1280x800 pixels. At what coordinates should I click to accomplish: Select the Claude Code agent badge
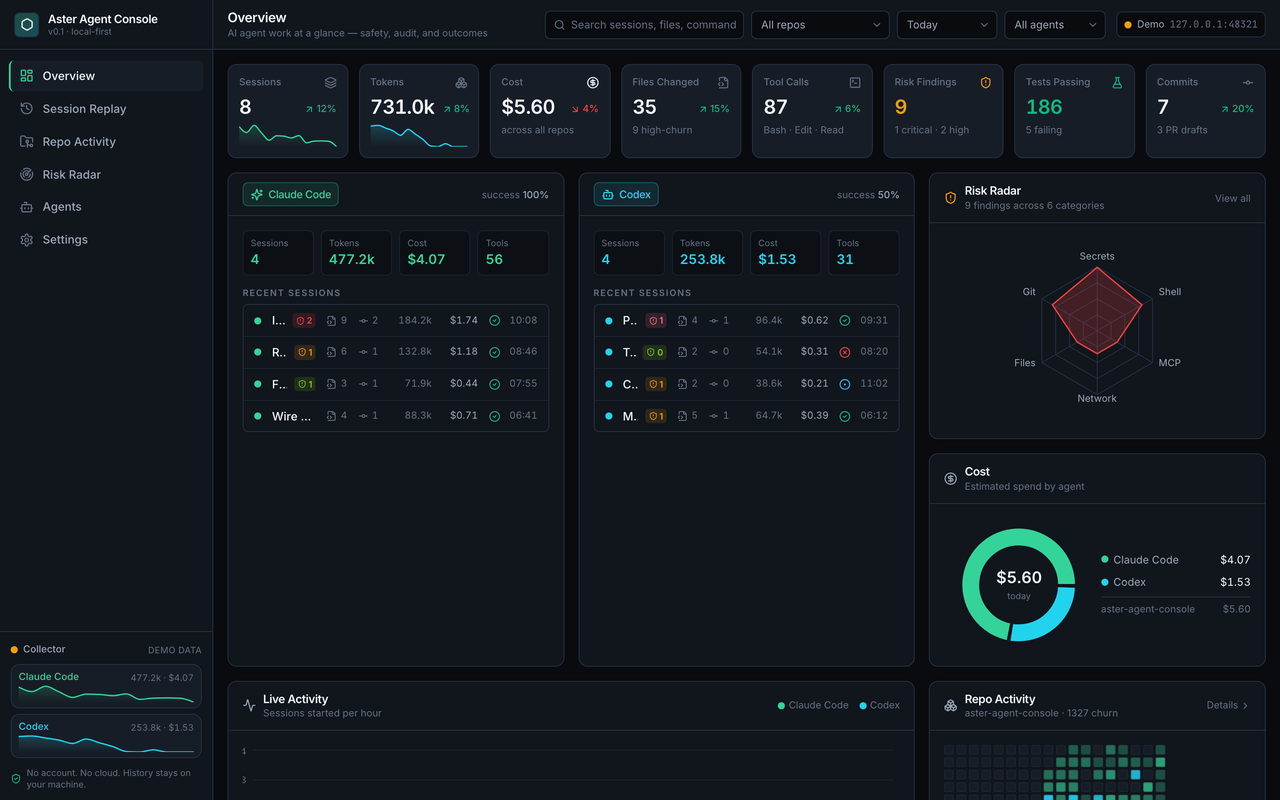[291, 195]
